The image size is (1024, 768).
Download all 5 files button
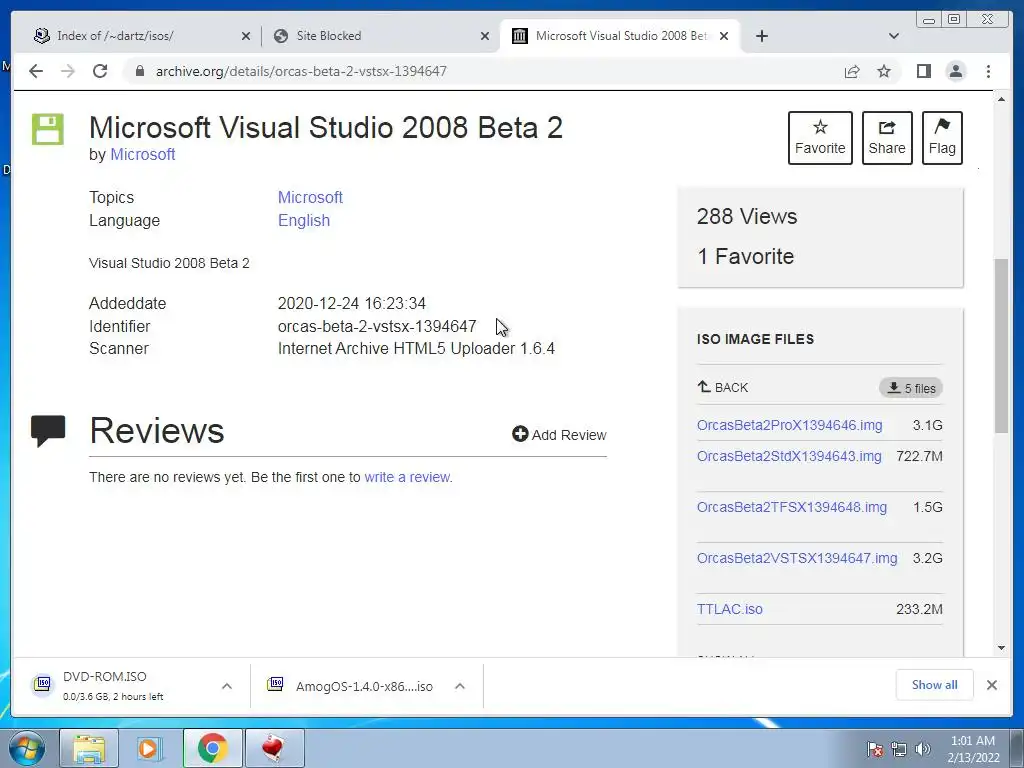click(911, 388)
